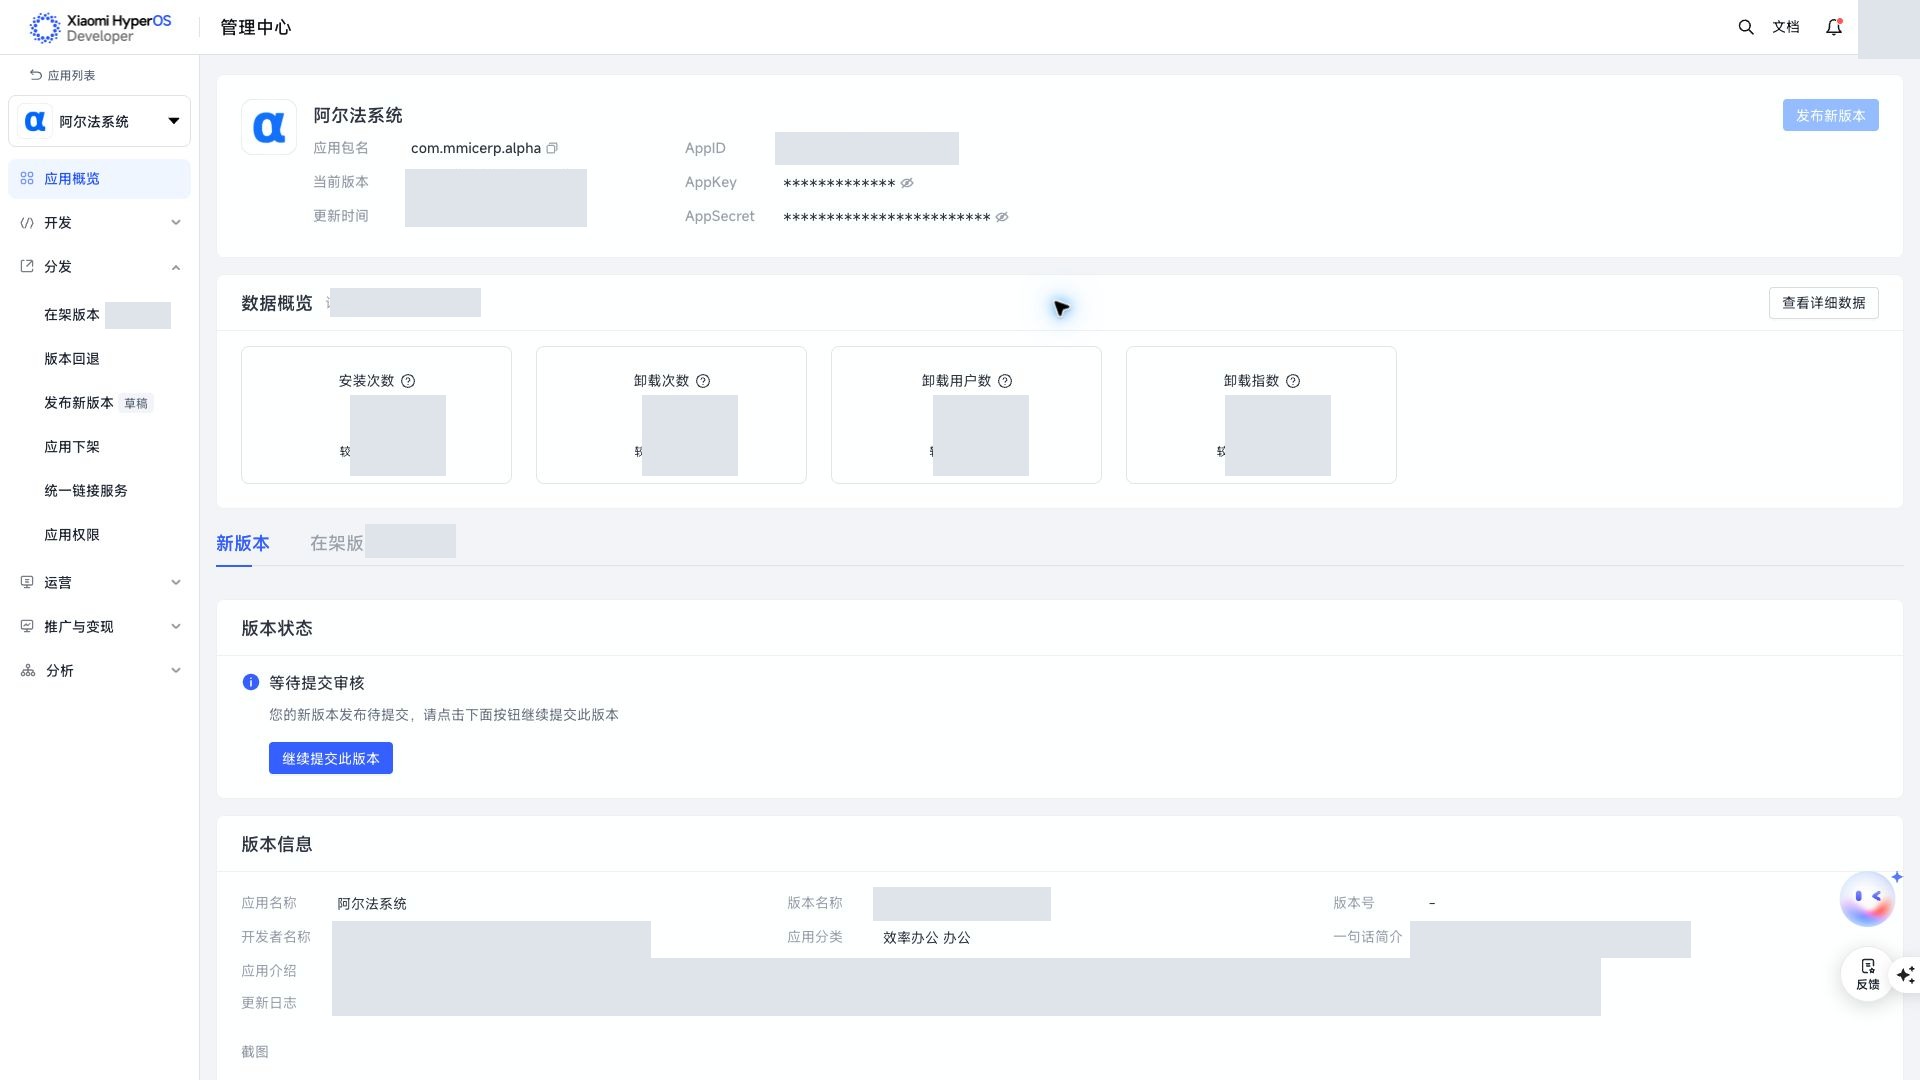Open 文档 link in top bar

click(1786, 27)
